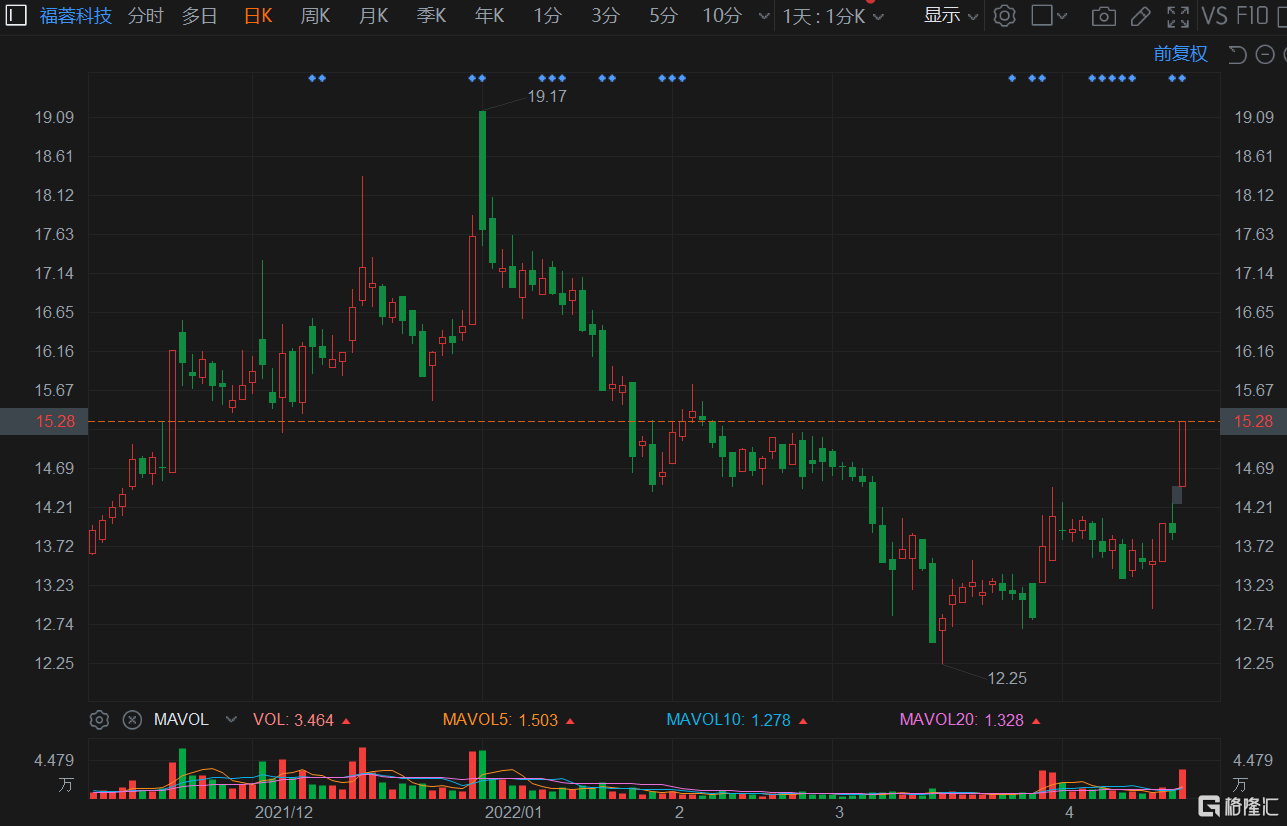Viewport: 1287px width, 826px height.
Task: Select the pencil drawing tool
Action: [x=1141, y=16]
